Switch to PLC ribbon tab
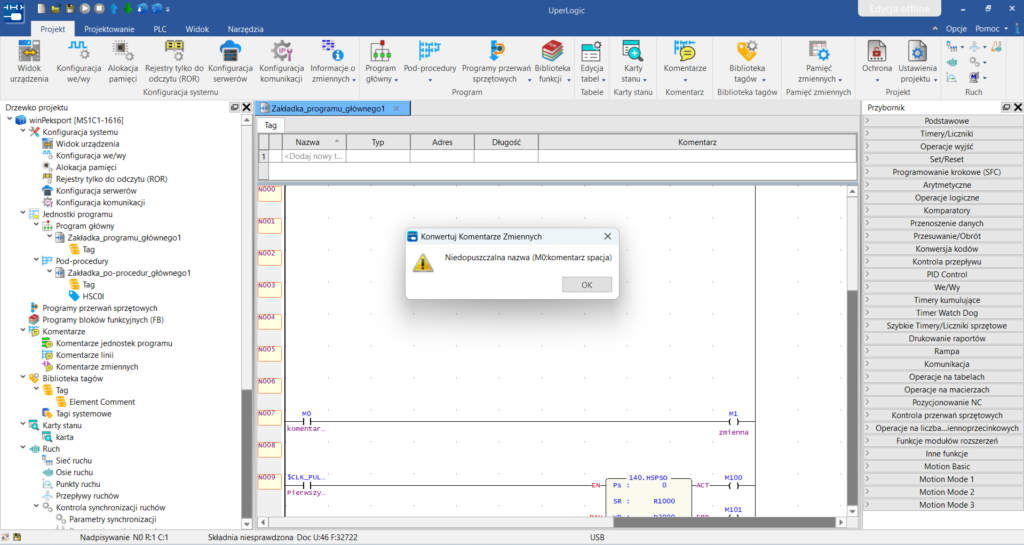Image resolution: width=1024 pixels, height=545 pixels. pos(160,29)
